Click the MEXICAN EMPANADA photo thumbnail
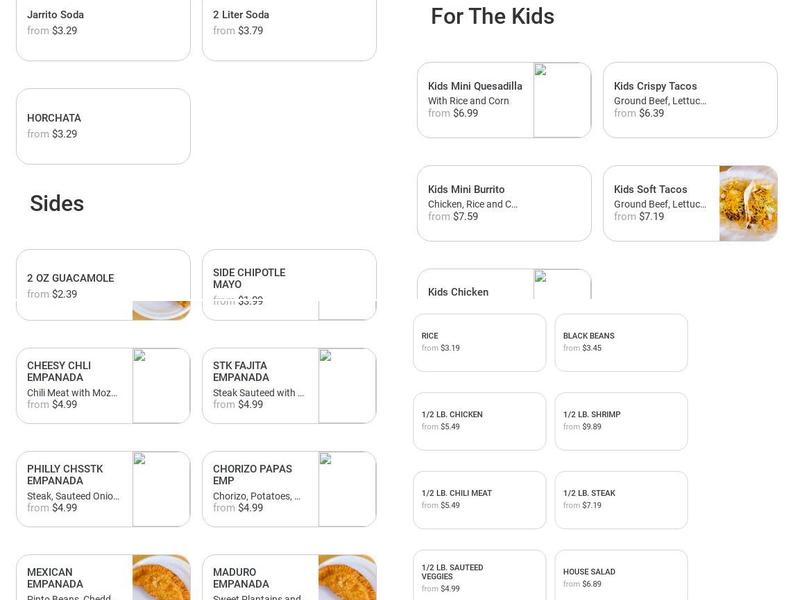This screenshot has width=800, height=600. pyautogui.click(x=161, y=578)
